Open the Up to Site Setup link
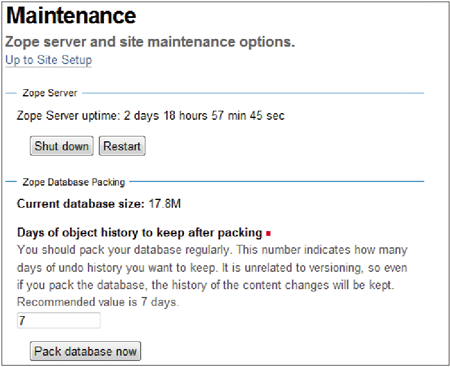 [49, 60]
